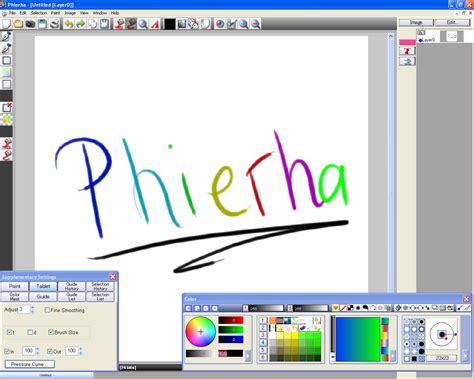This screenshot has width=474, height=379.
Task: Click the floppy disk icon next to Redo
Action: click(105, 24)
